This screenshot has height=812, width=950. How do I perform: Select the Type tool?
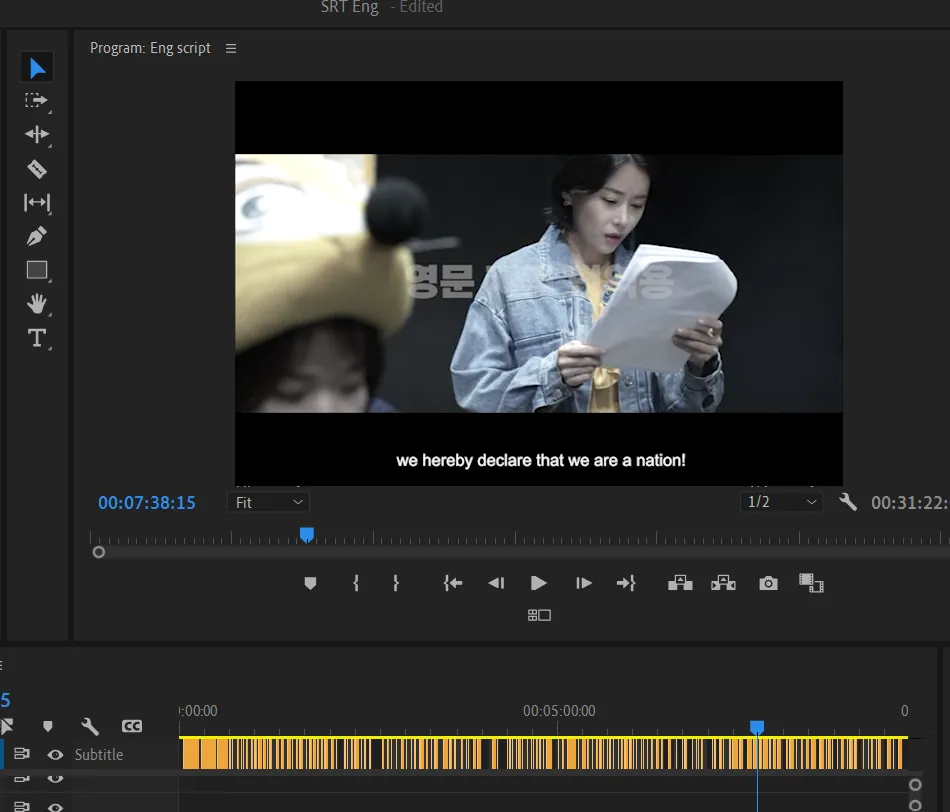(x=37, y=337)
